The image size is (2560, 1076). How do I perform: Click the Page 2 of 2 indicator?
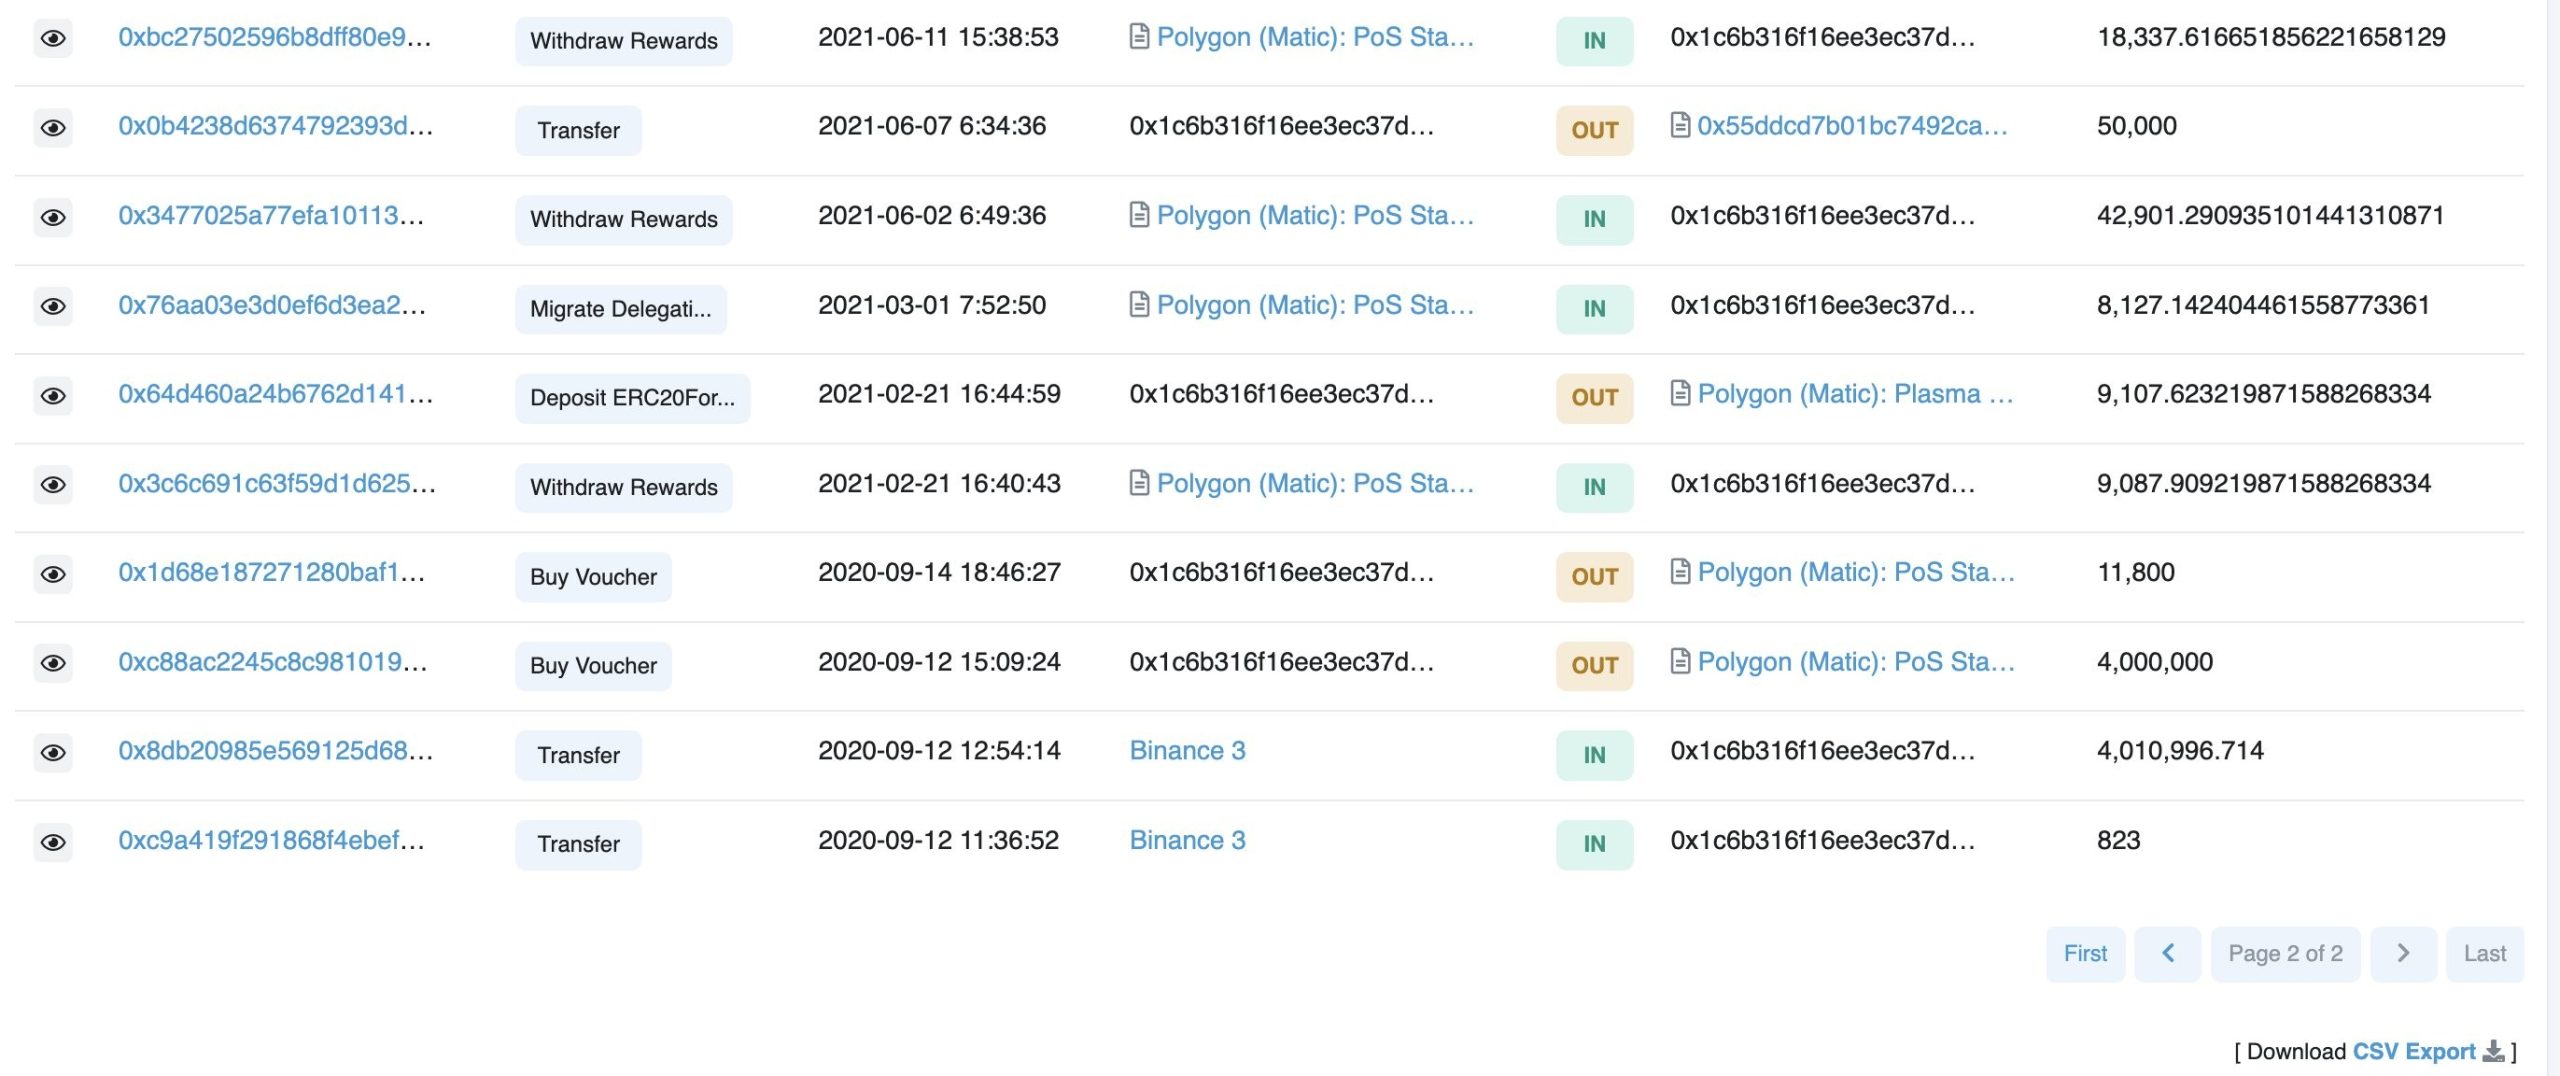coord(2285,954)
